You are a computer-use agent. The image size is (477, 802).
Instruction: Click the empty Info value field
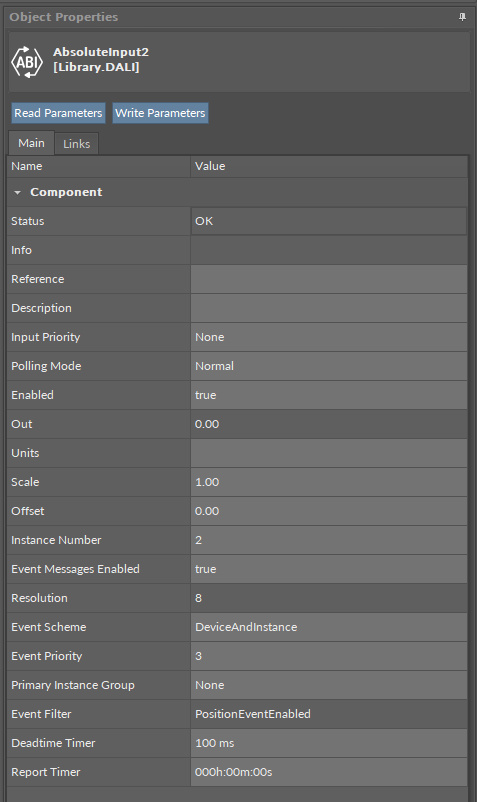329,250
